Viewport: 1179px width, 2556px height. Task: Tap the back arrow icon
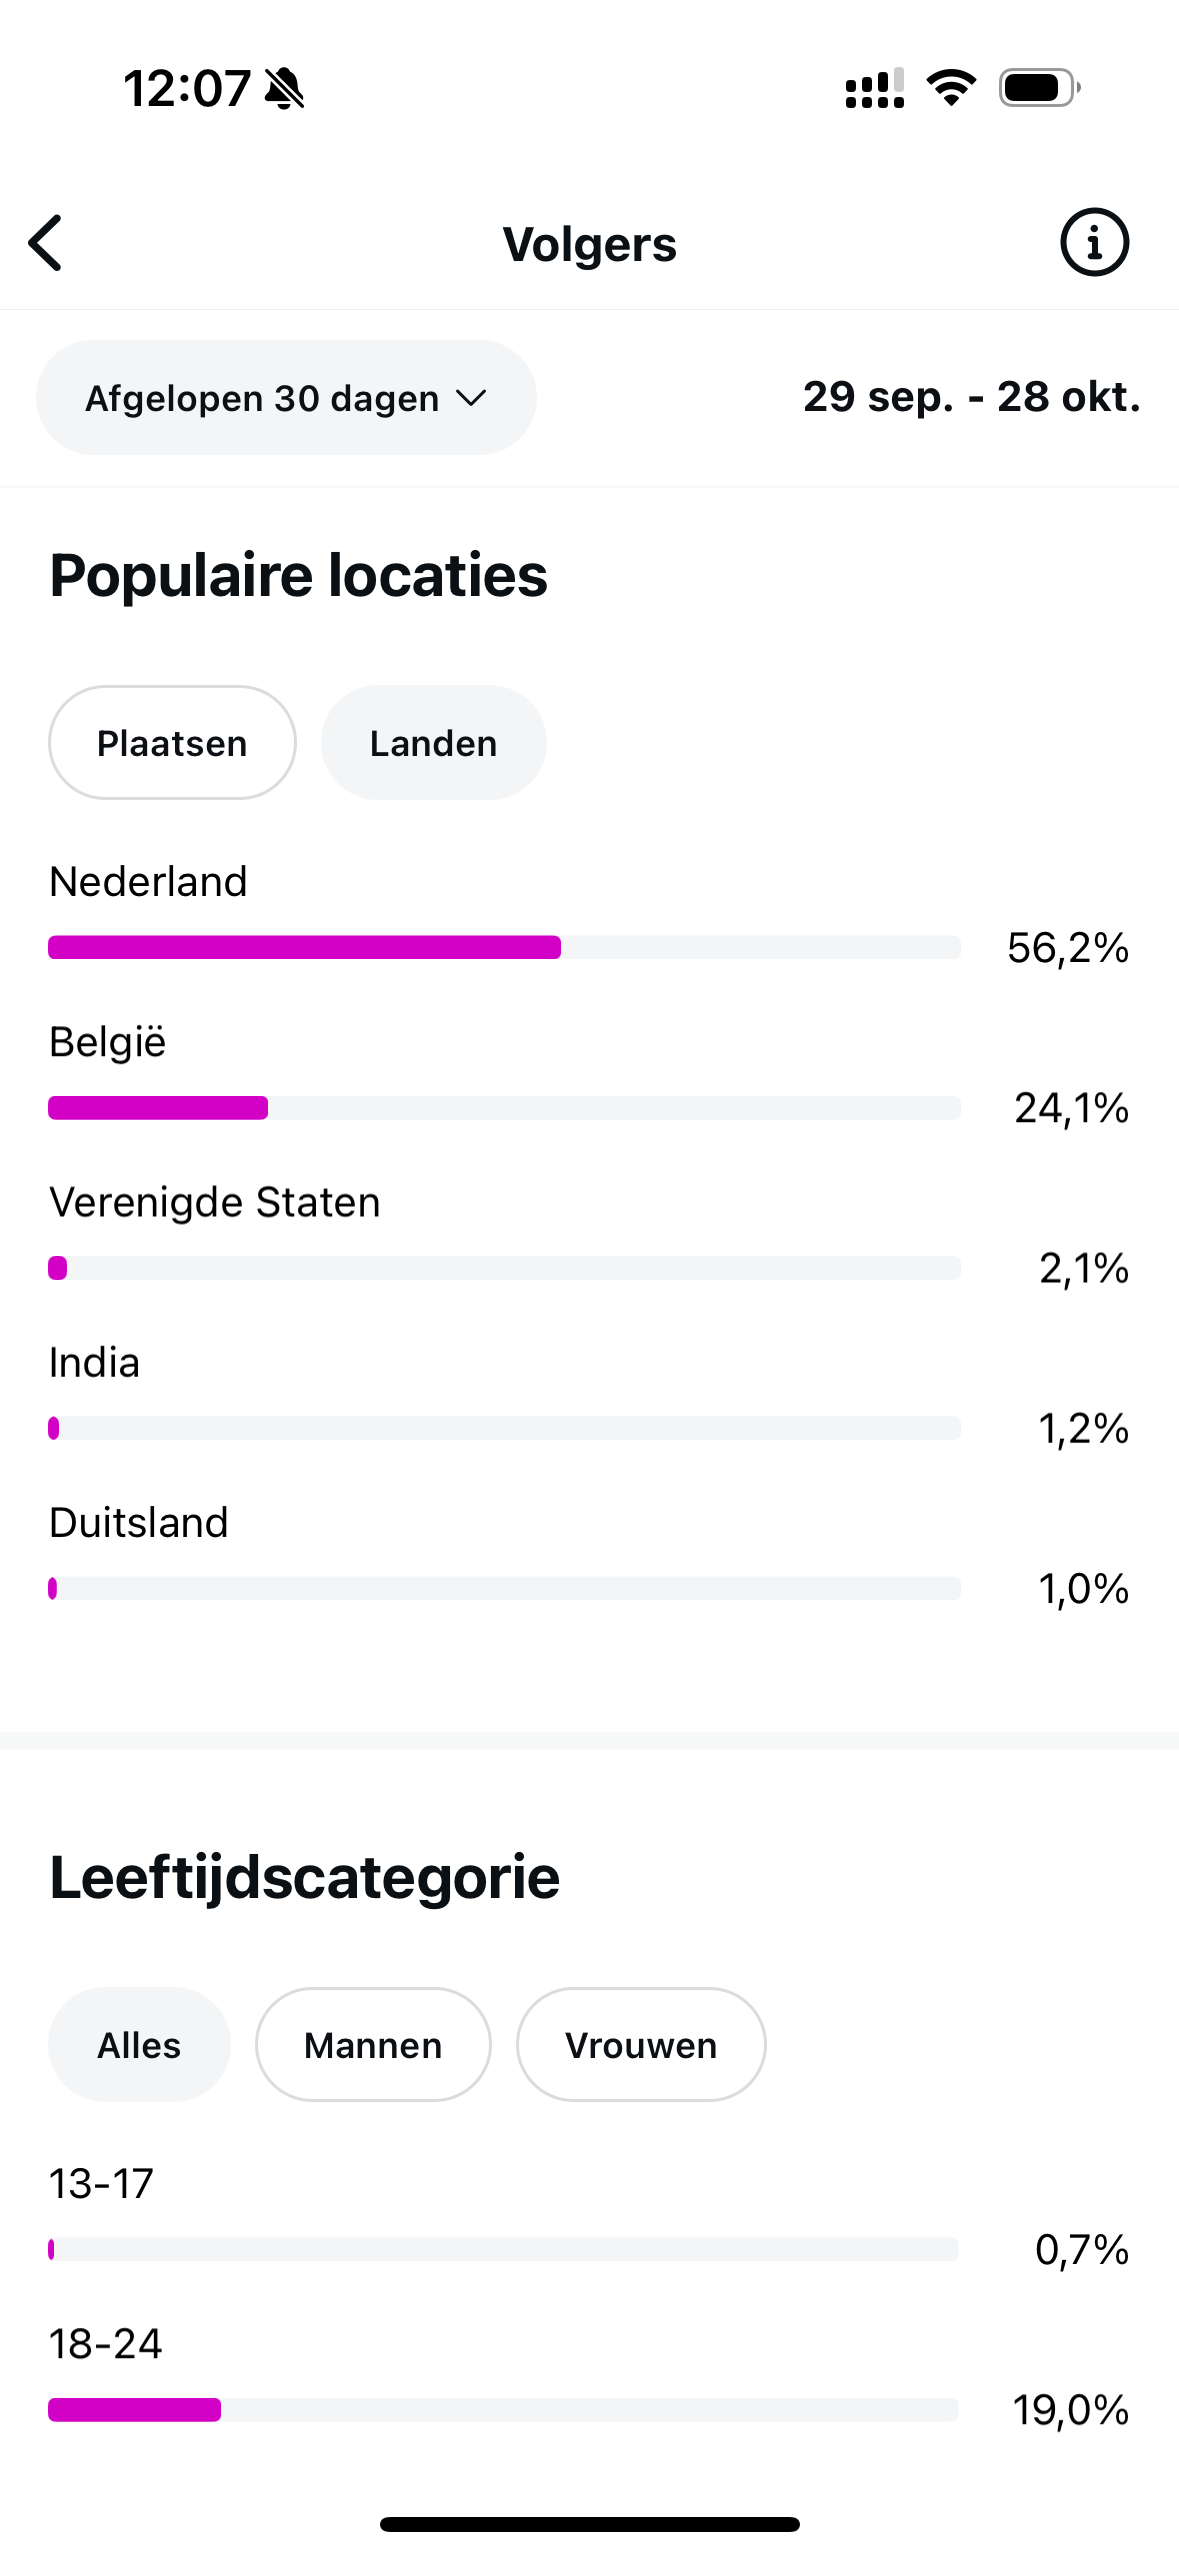click(x=46, y=243)
